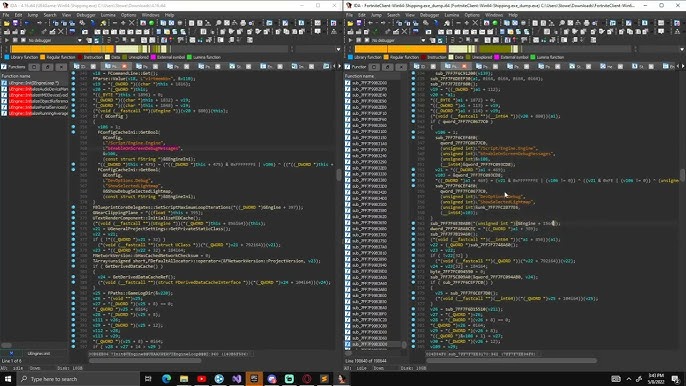686x386 pixels.
Task: Click the back arrow navigation icon in right IDA window
Action: [370, 23]
